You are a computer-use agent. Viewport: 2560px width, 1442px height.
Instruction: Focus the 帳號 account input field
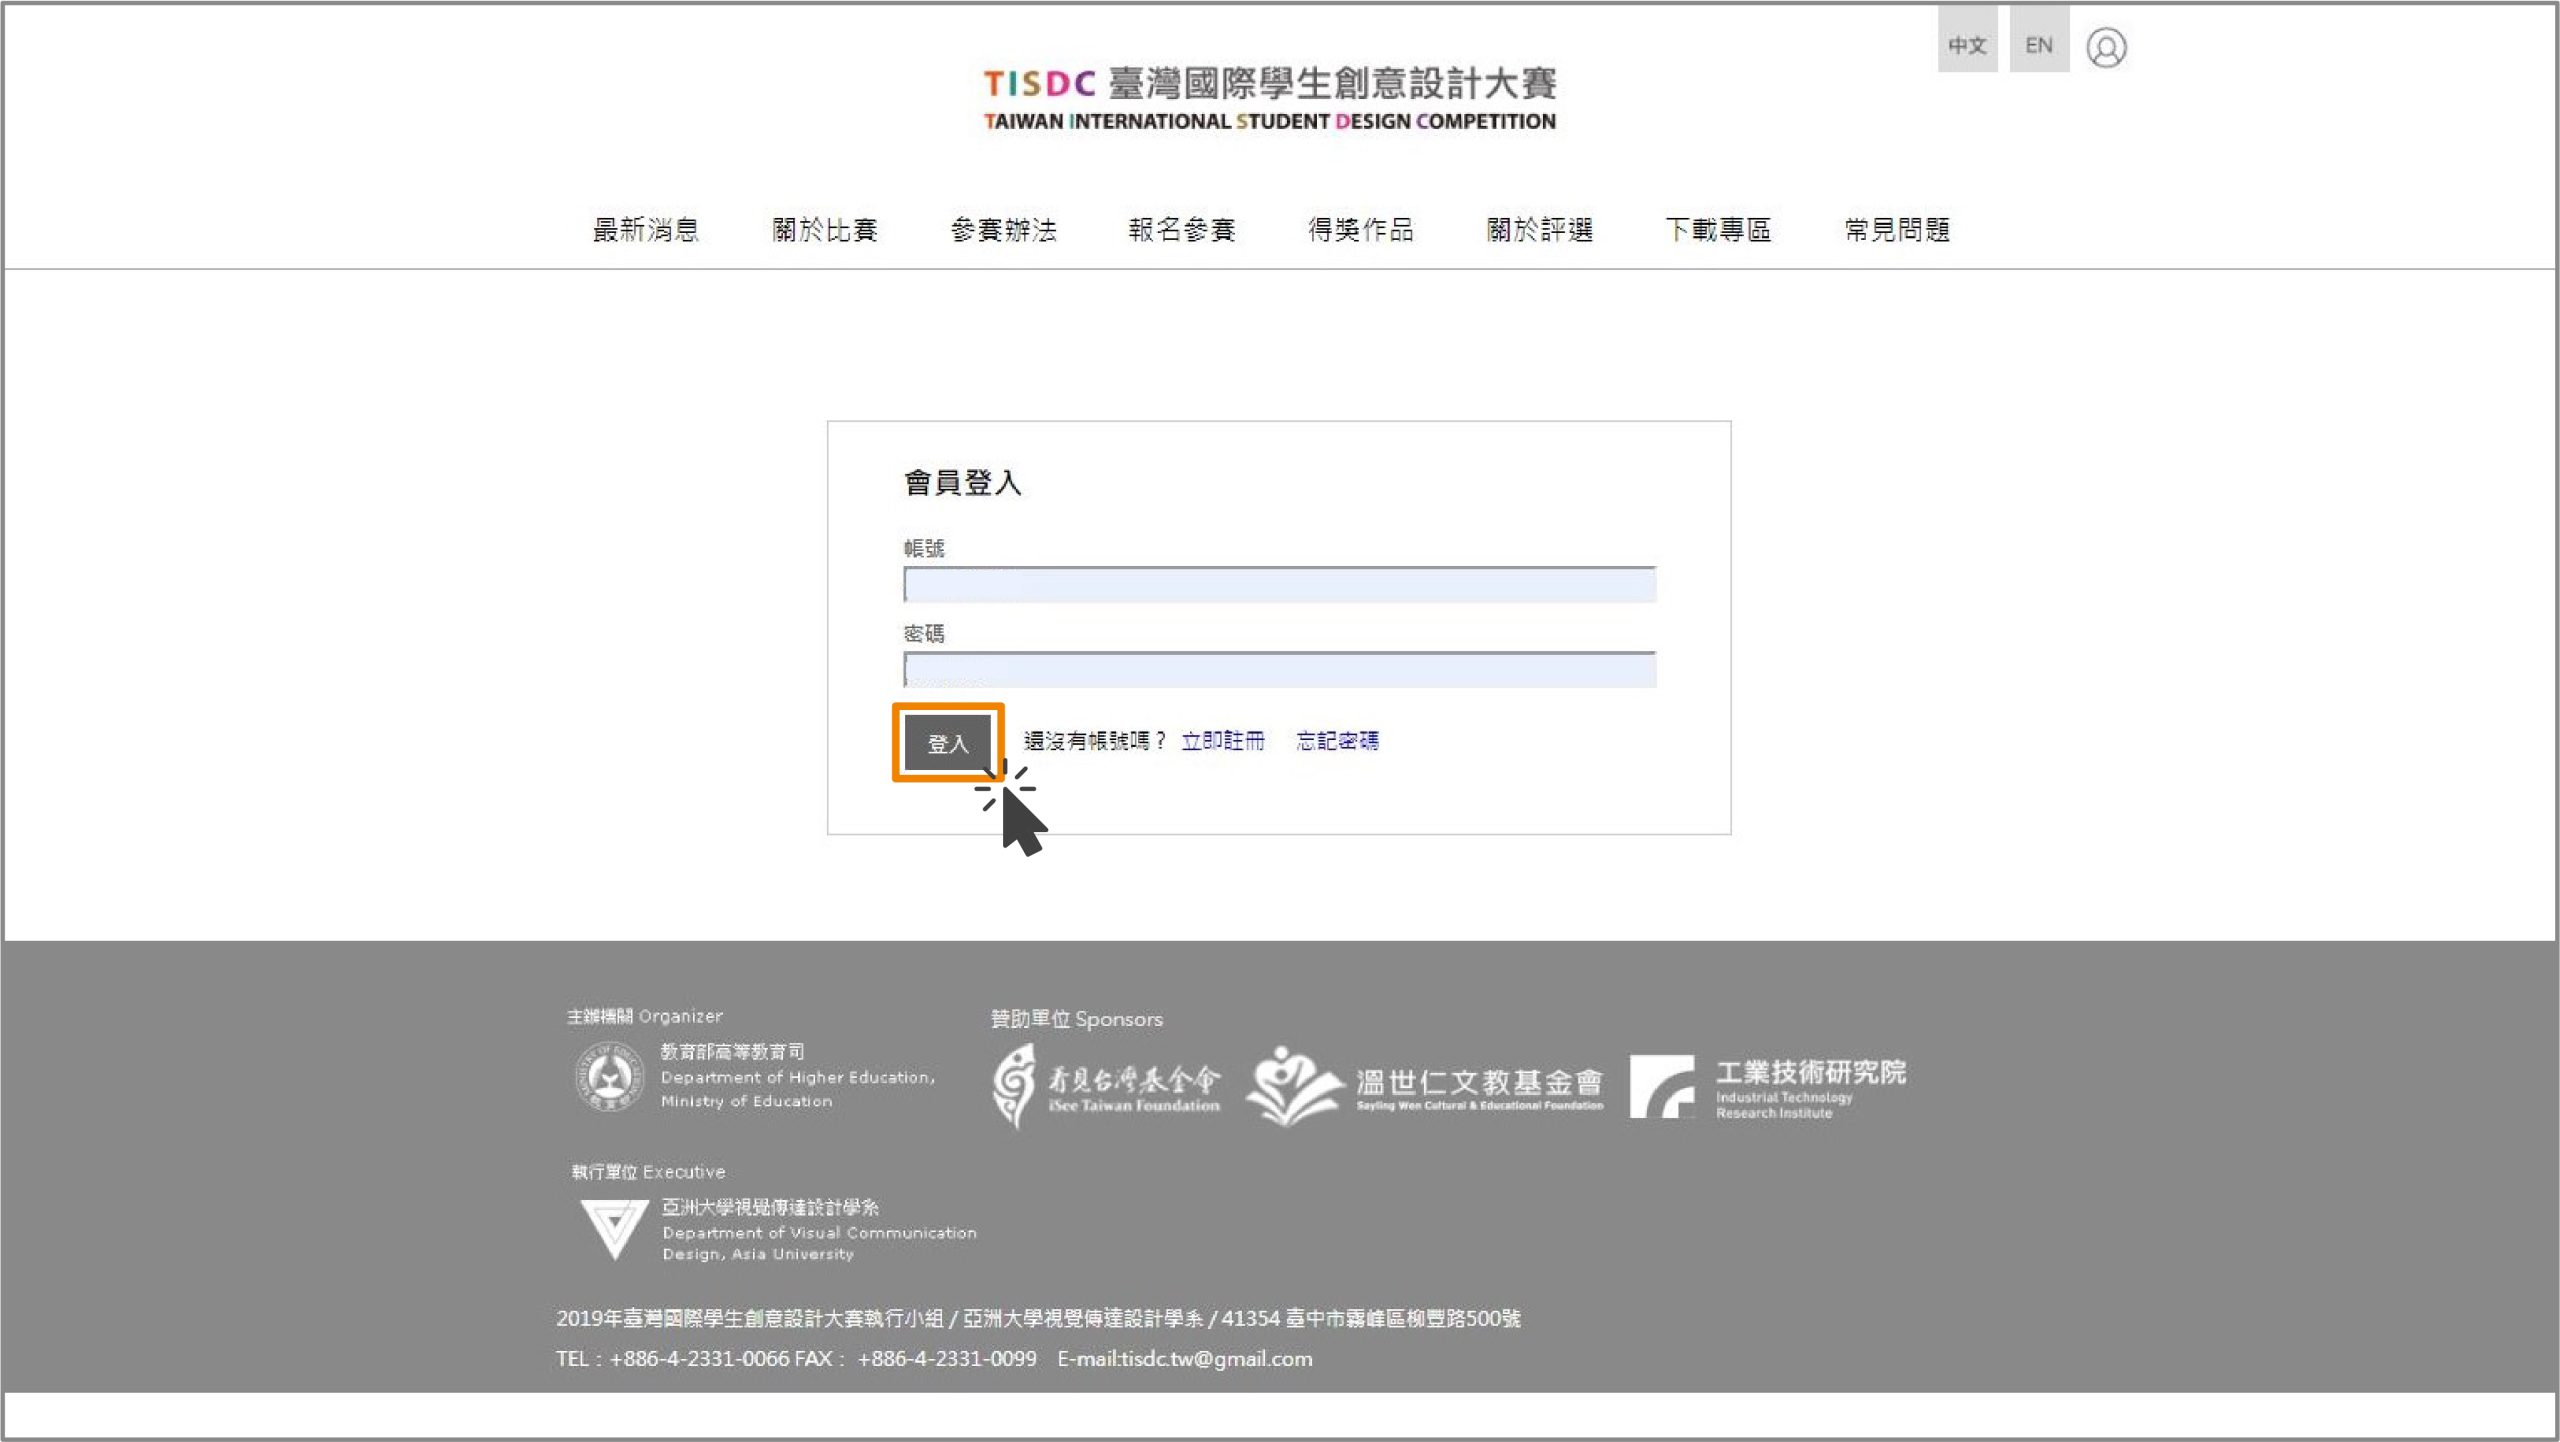[x=1279, y=585]
